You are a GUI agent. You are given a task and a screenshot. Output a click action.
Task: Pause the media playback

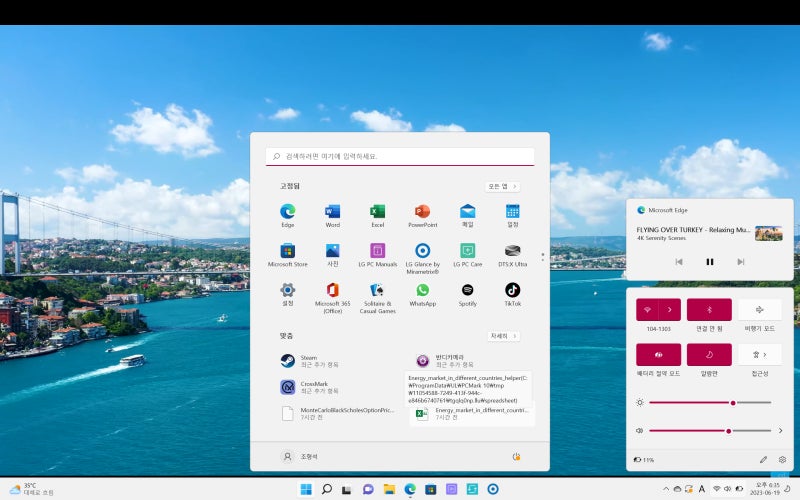click(x=709, y=262)
